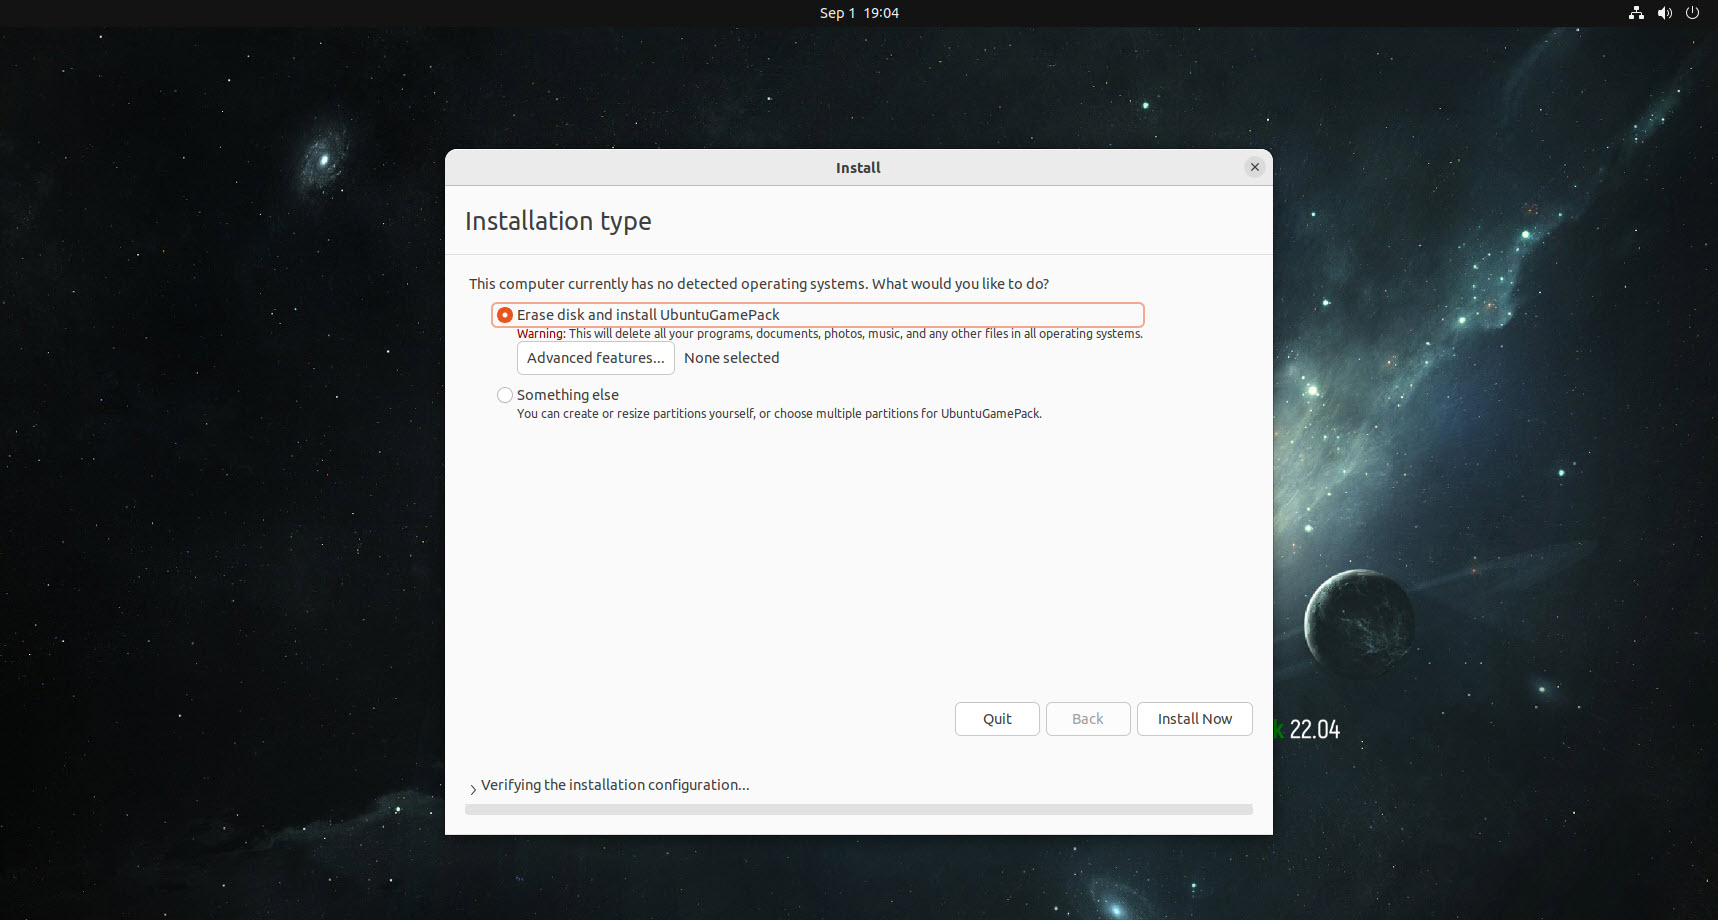Click the no detected operating systems question

coord(759,284)
